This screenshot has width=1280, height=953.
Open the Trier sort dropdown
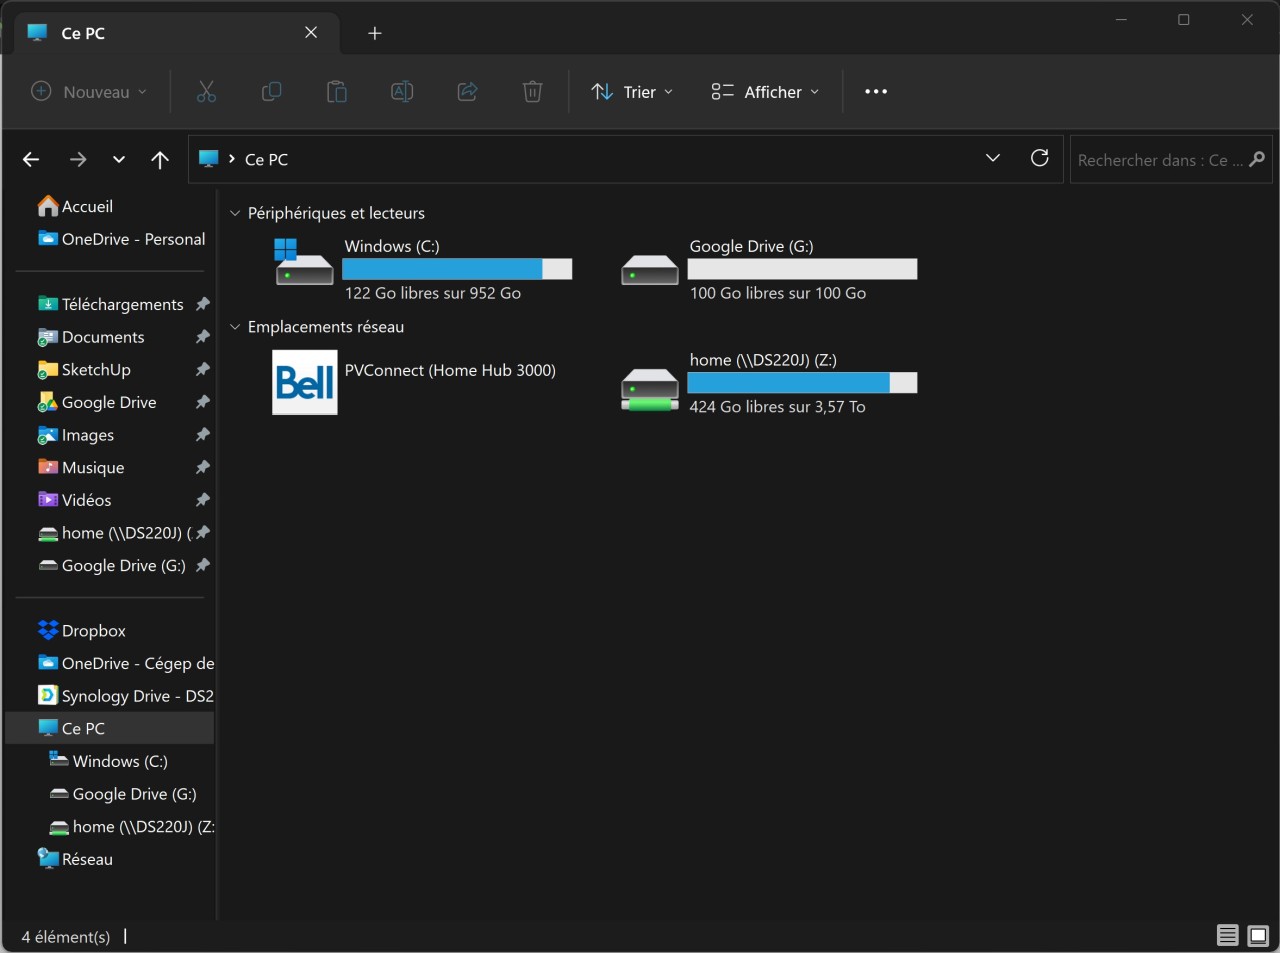(632, 92)
